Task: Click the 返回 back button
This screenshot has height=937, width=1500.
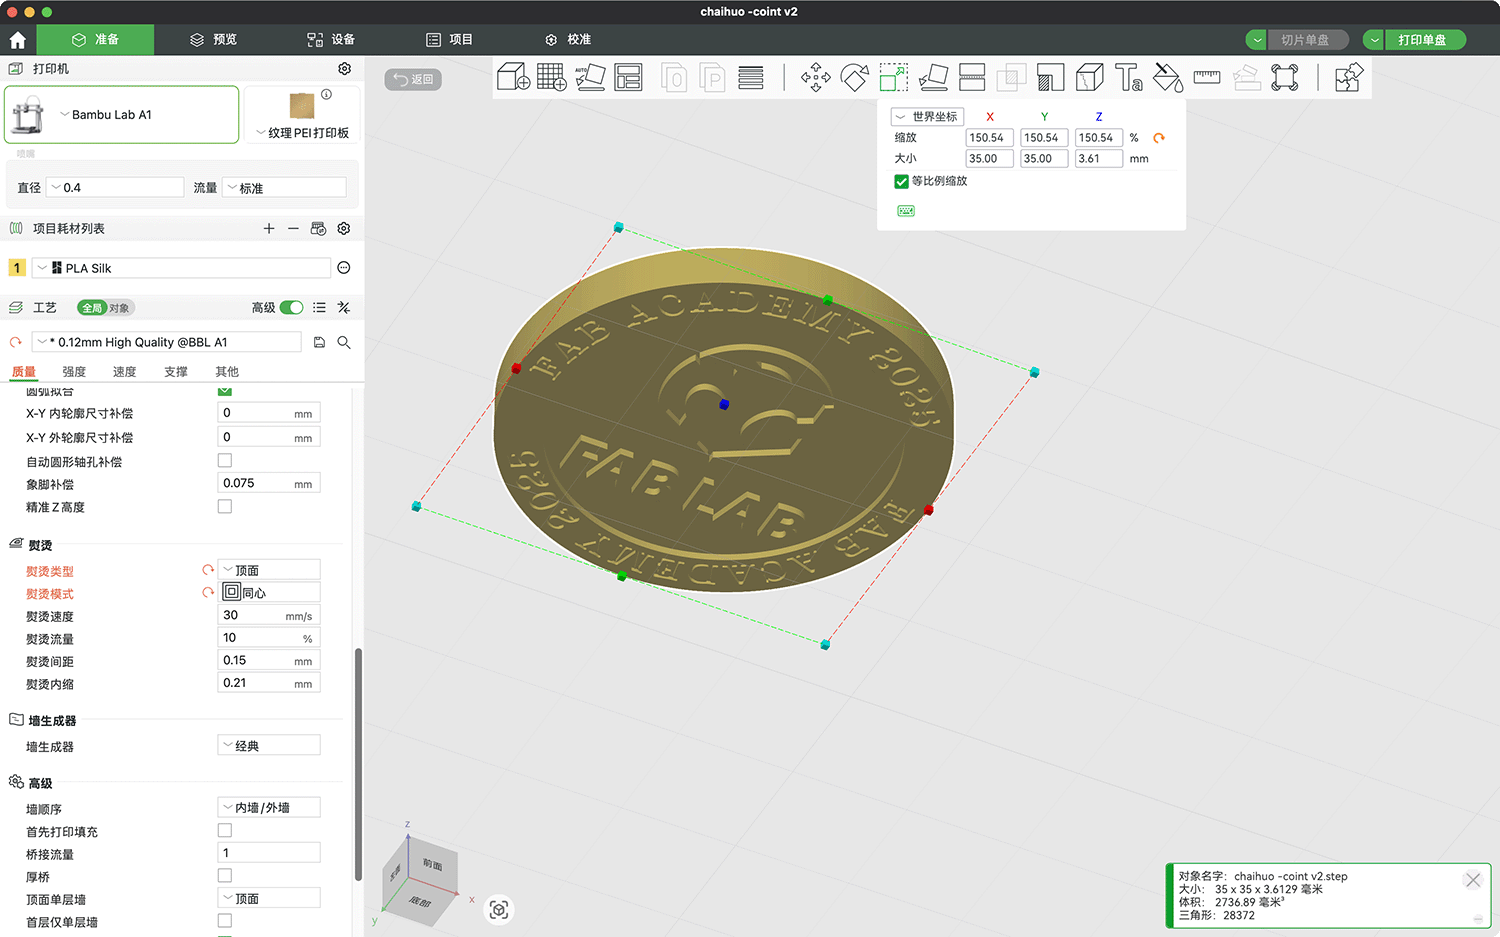Action: 413,79
